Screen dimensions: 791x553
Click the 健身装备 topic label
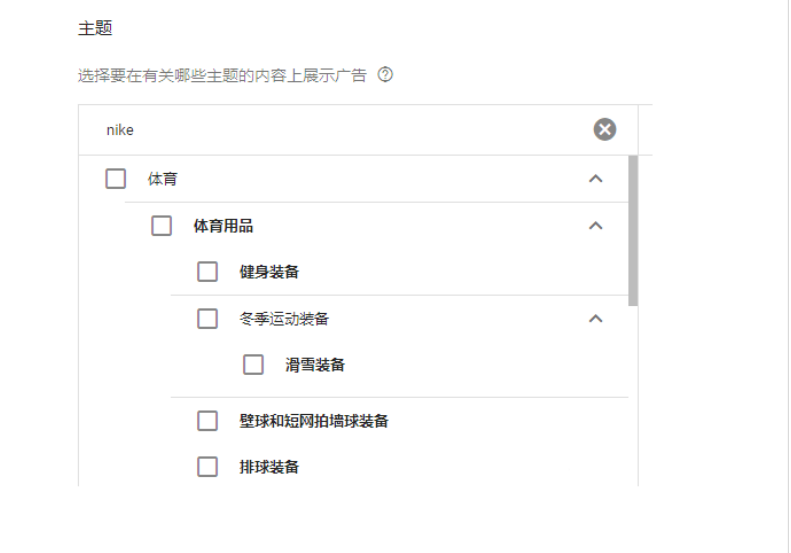269,272
